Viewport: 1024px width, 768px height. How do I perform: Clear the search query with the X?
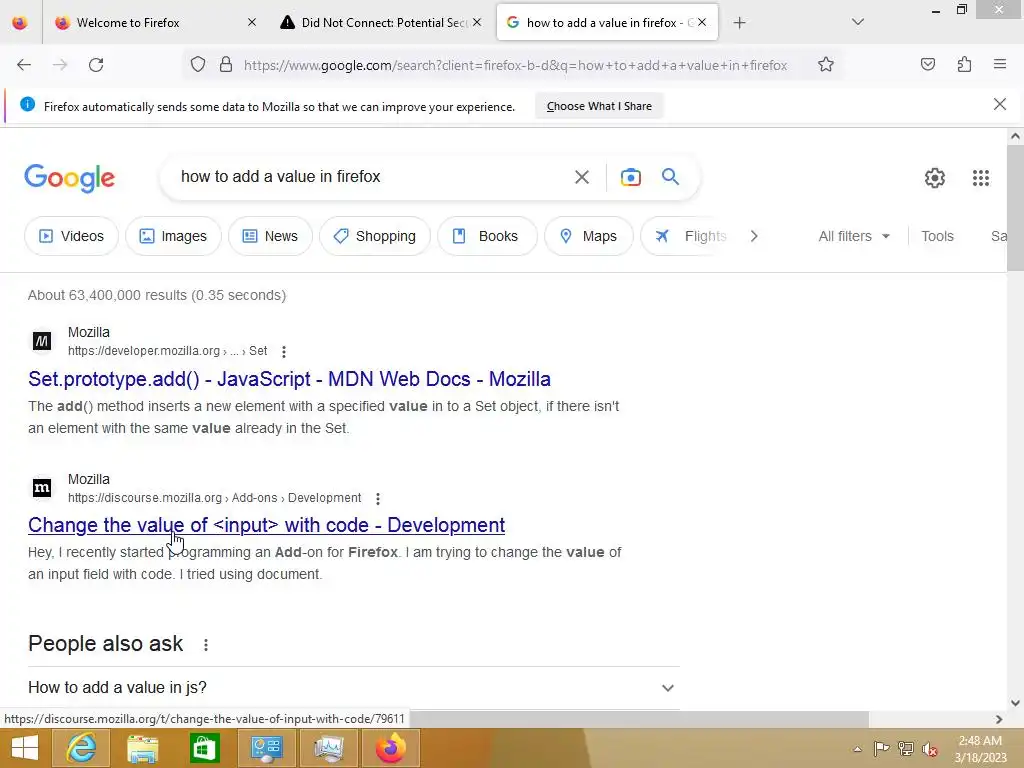[x=582, y=177]
